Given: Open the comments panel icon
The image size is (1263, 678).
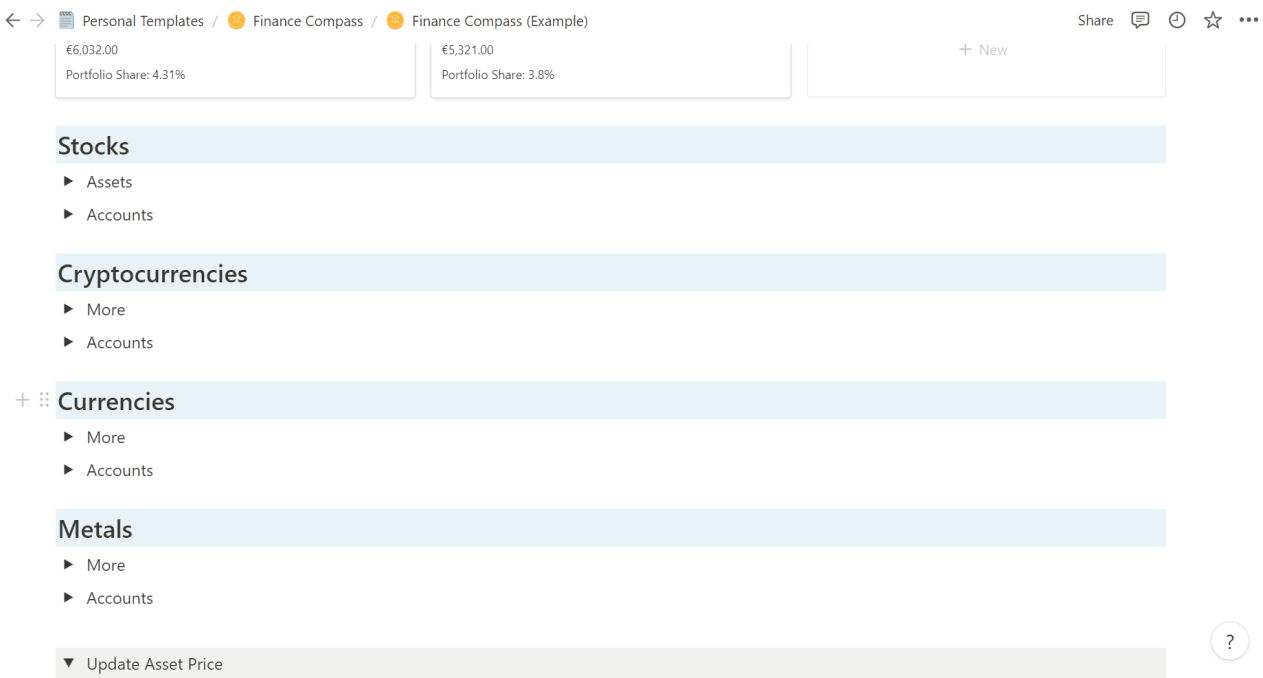Looking at the screenshot, I should point(1139,20).
